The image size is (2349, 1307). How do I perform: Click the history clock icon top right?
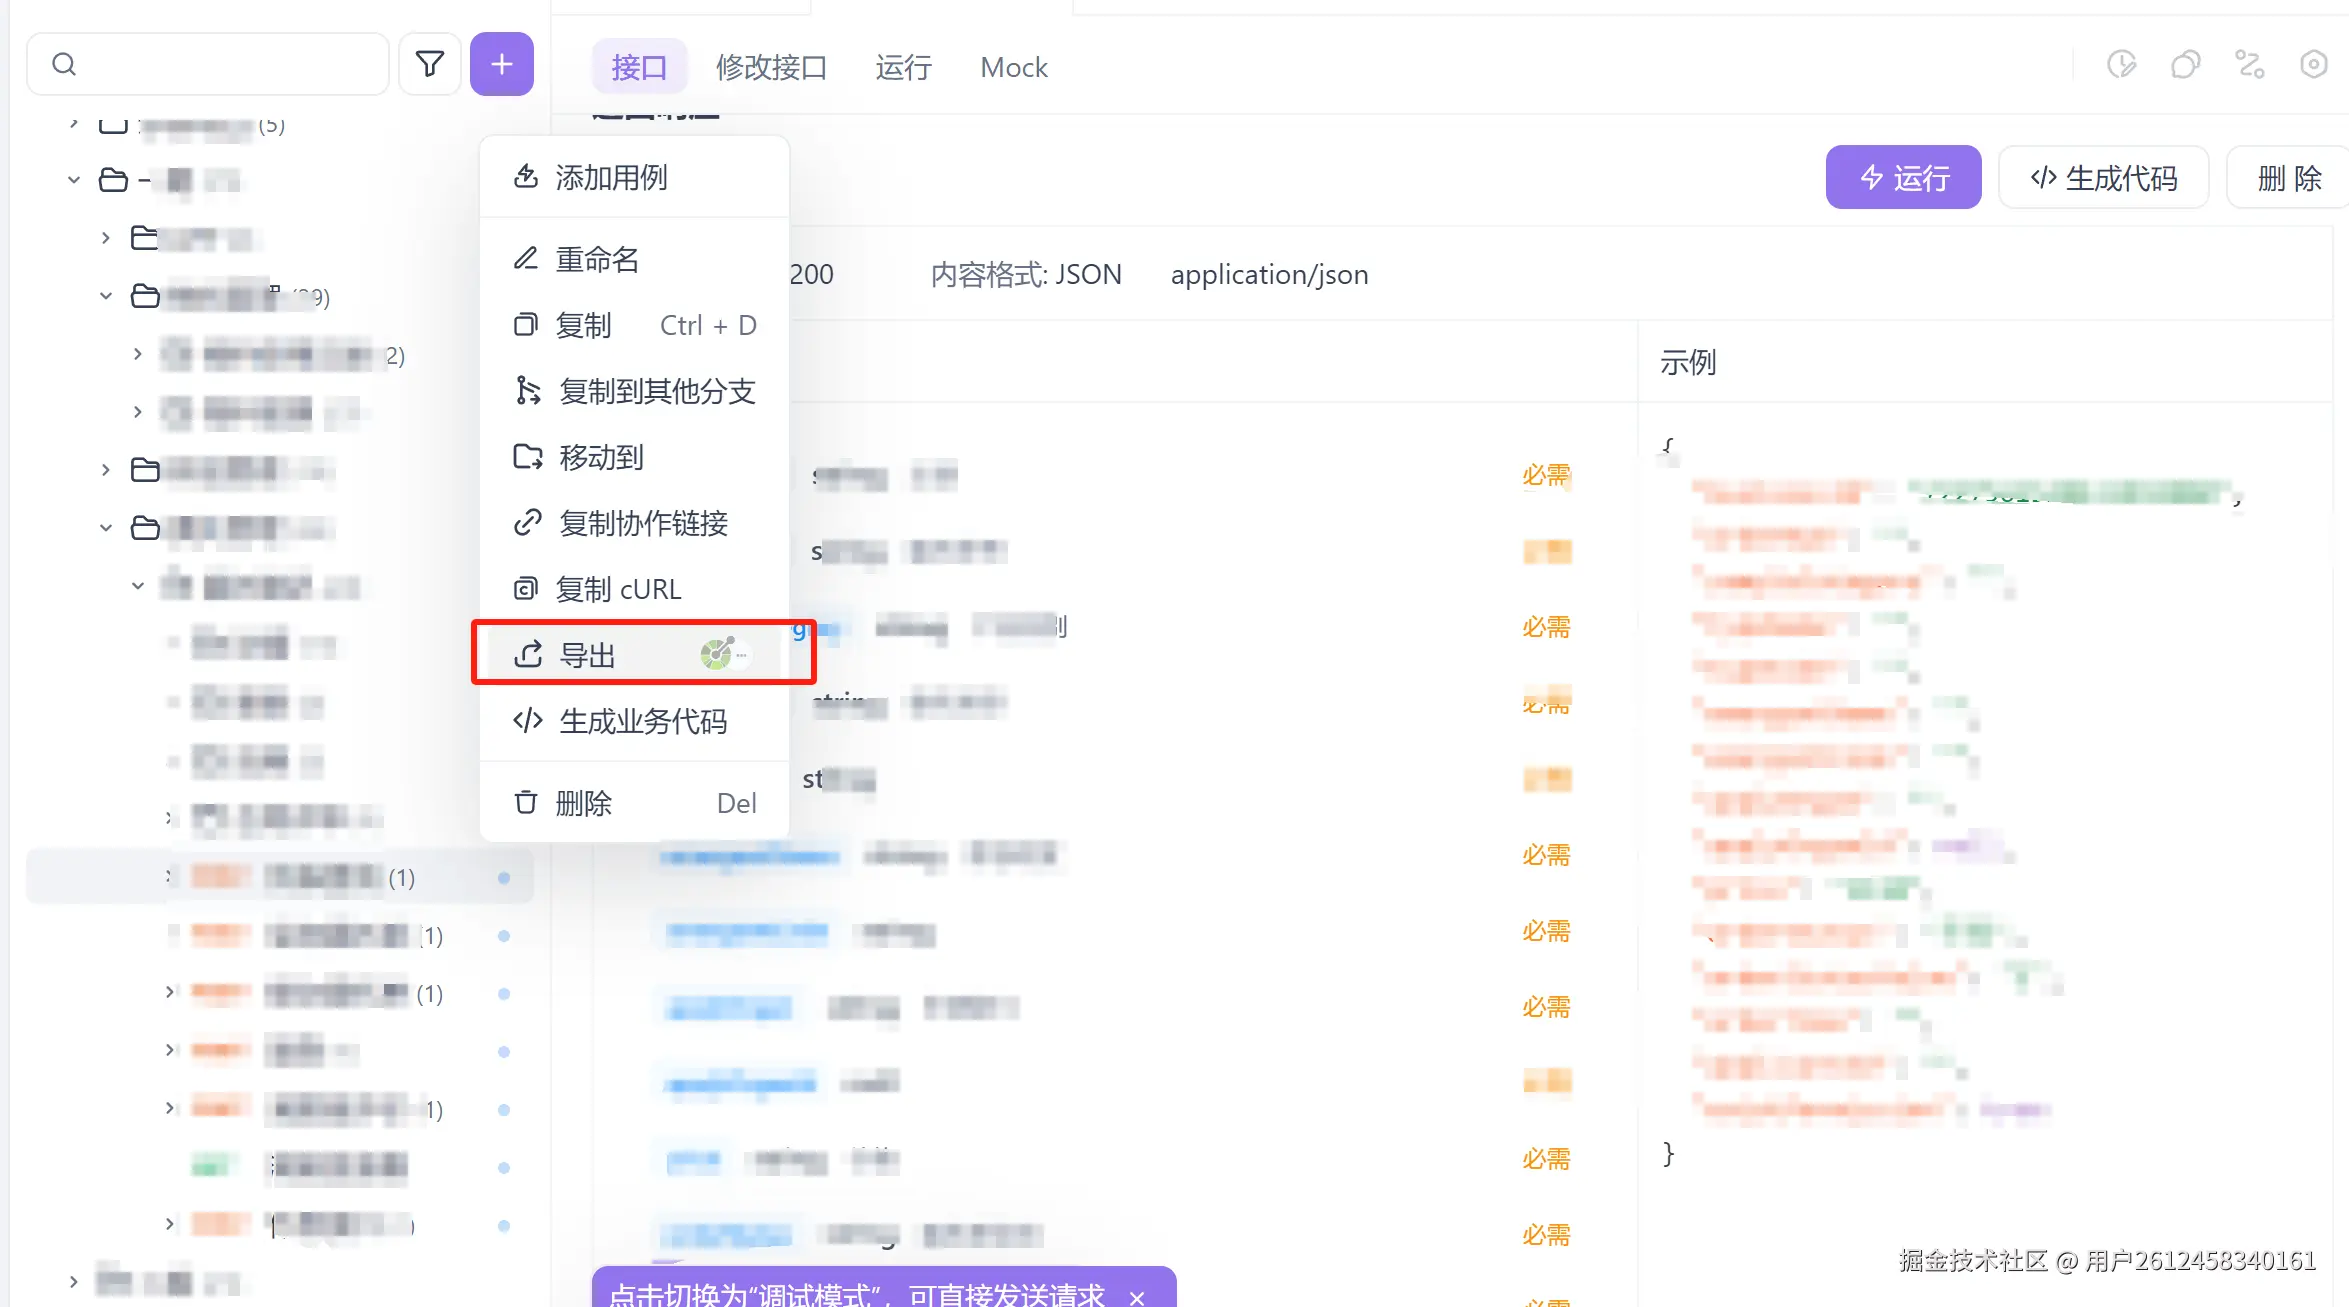point(2121,65)
